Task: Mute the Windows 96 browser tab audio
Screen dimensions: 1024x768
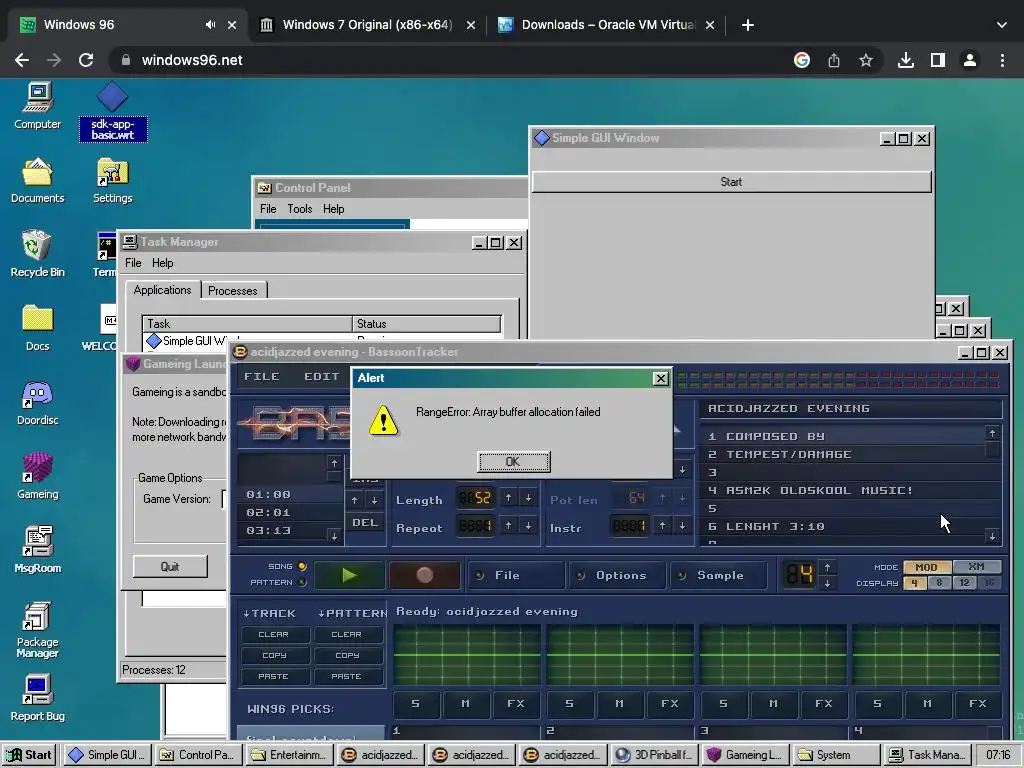Action: (210, 25)
